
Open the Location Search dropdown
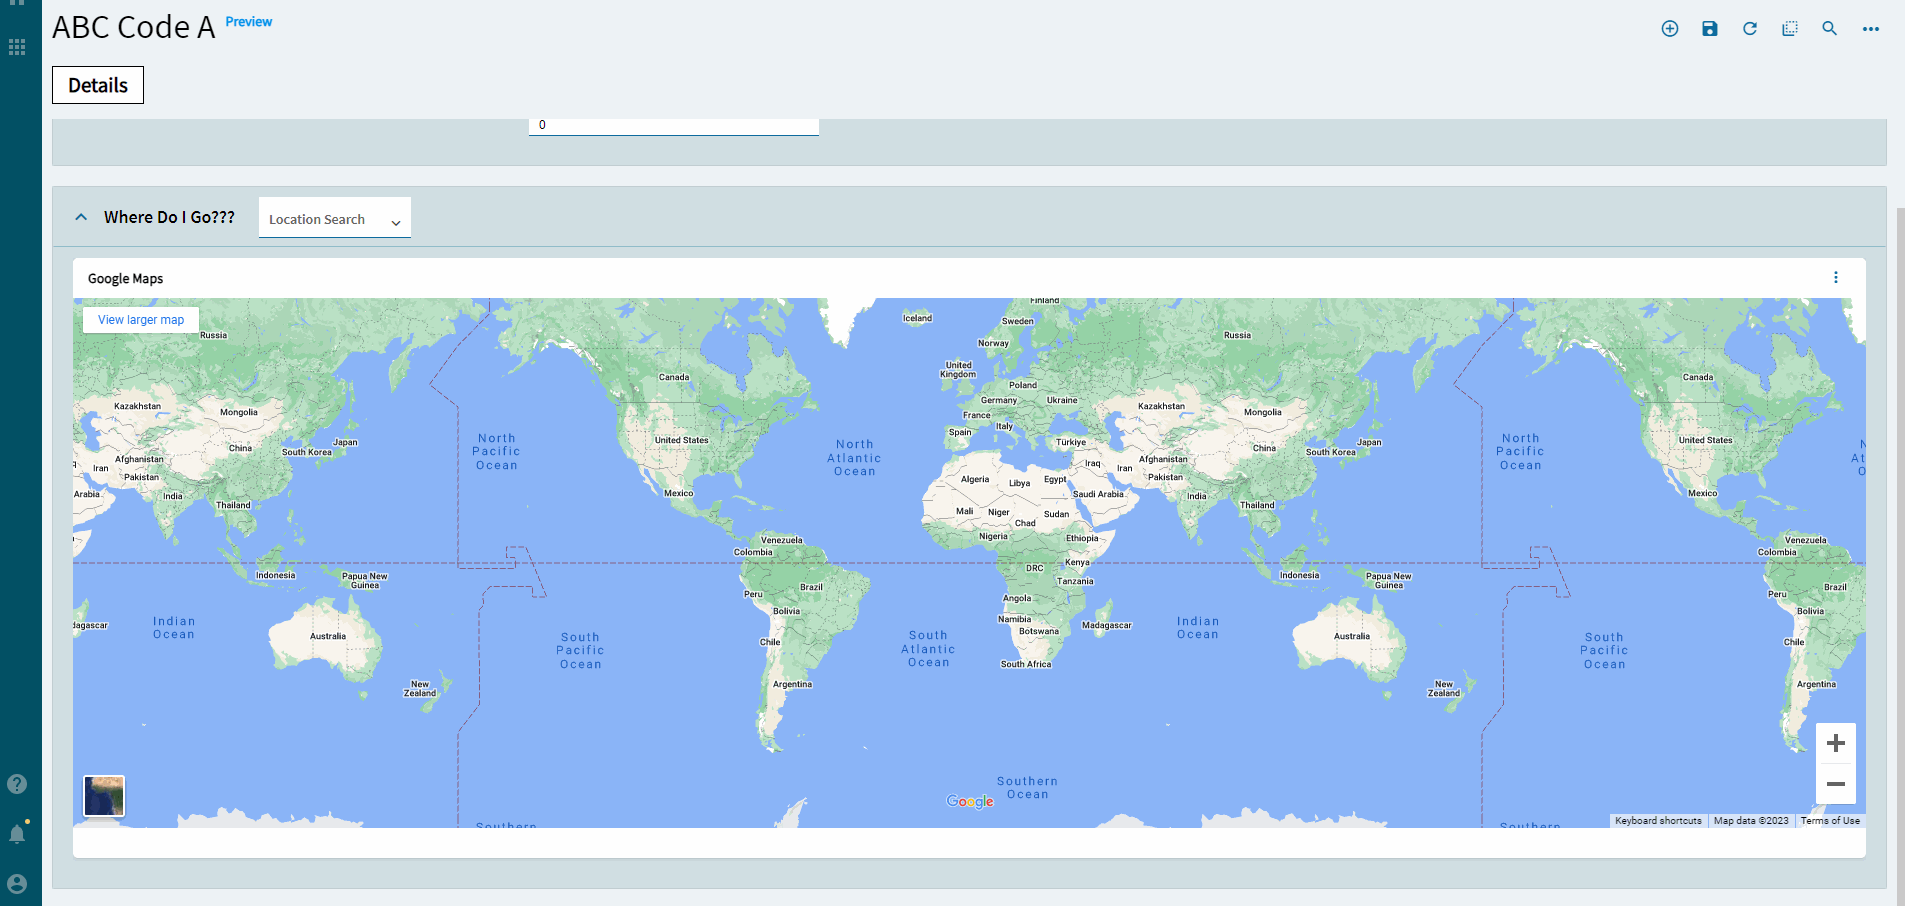pyautogui.click(x=334, y=218)
